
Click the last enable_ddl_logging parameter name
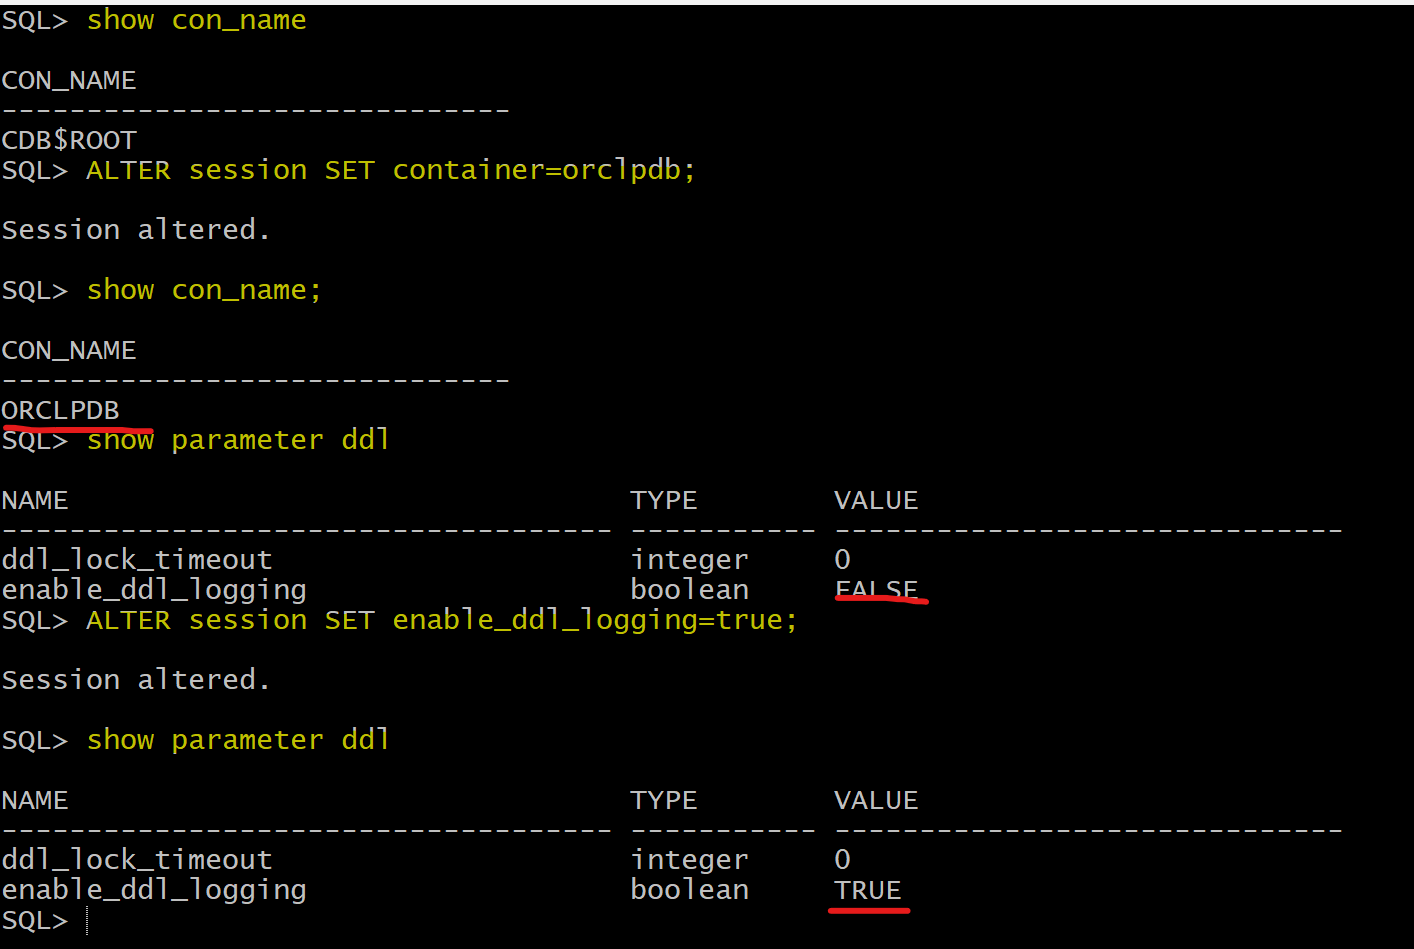(x=154, y=890)
